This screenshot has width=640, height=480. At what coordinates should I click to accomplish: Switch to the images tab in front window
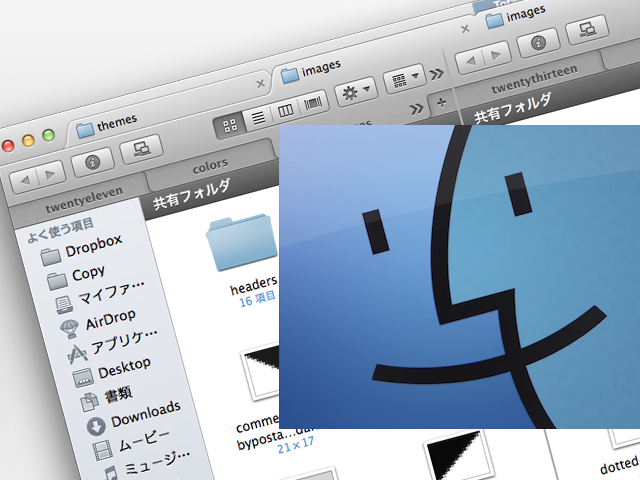(311, 70)
